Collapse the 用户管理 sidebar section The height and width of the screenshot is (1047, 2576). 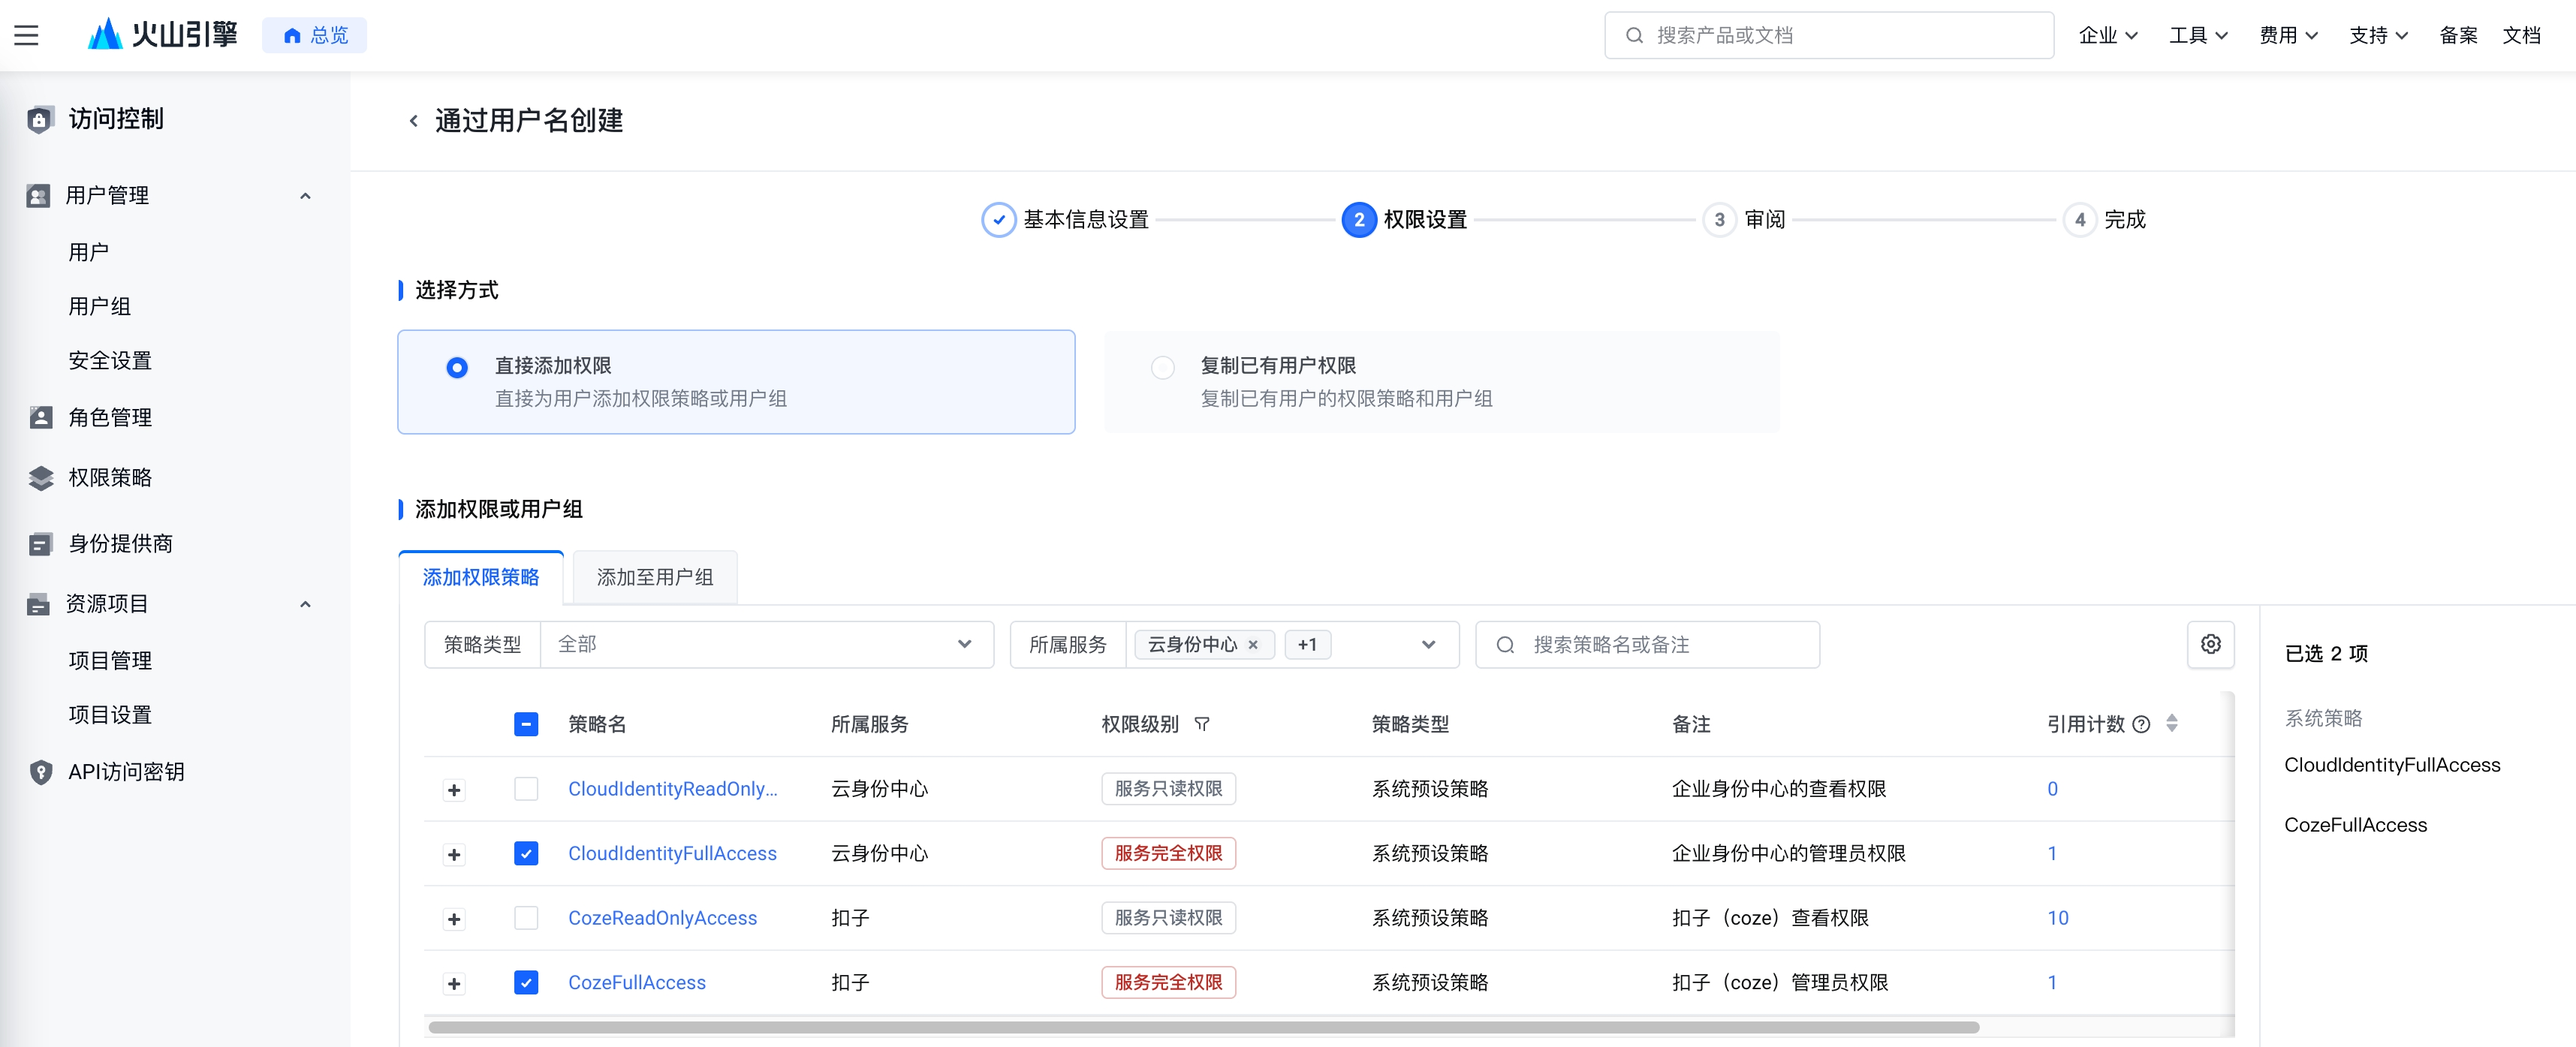tap(306, 196)
